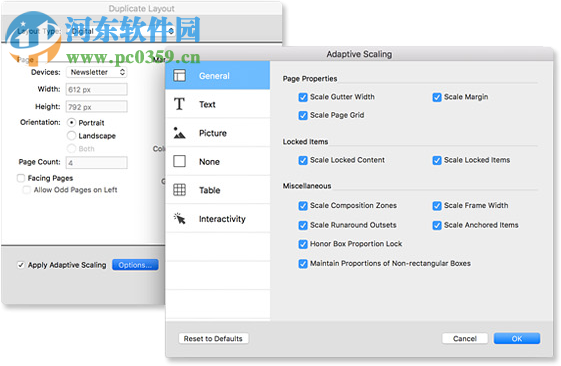Click the Duplicate Layout title text
This screenshot has height=366, width=561.
[x=142, y=8]
